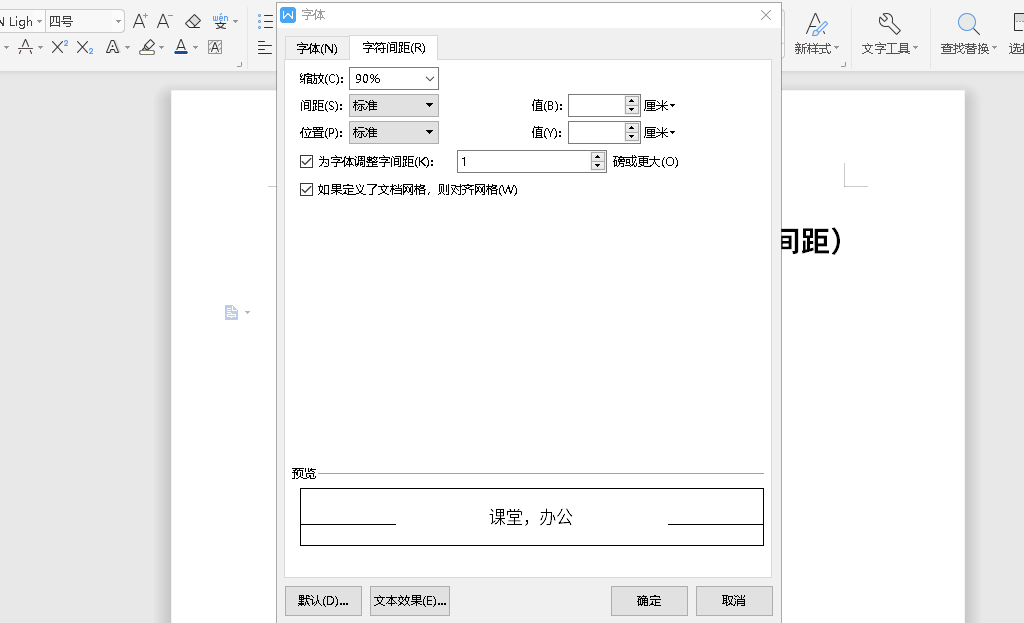1024x623 pixels.
Task: Click the decrease font size icon
Action: [x=165, y=21]
